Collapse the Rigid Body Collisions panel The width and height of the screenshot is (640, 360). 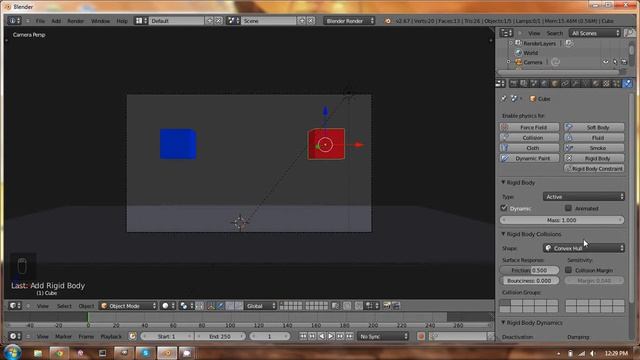[x=503, y=234]
